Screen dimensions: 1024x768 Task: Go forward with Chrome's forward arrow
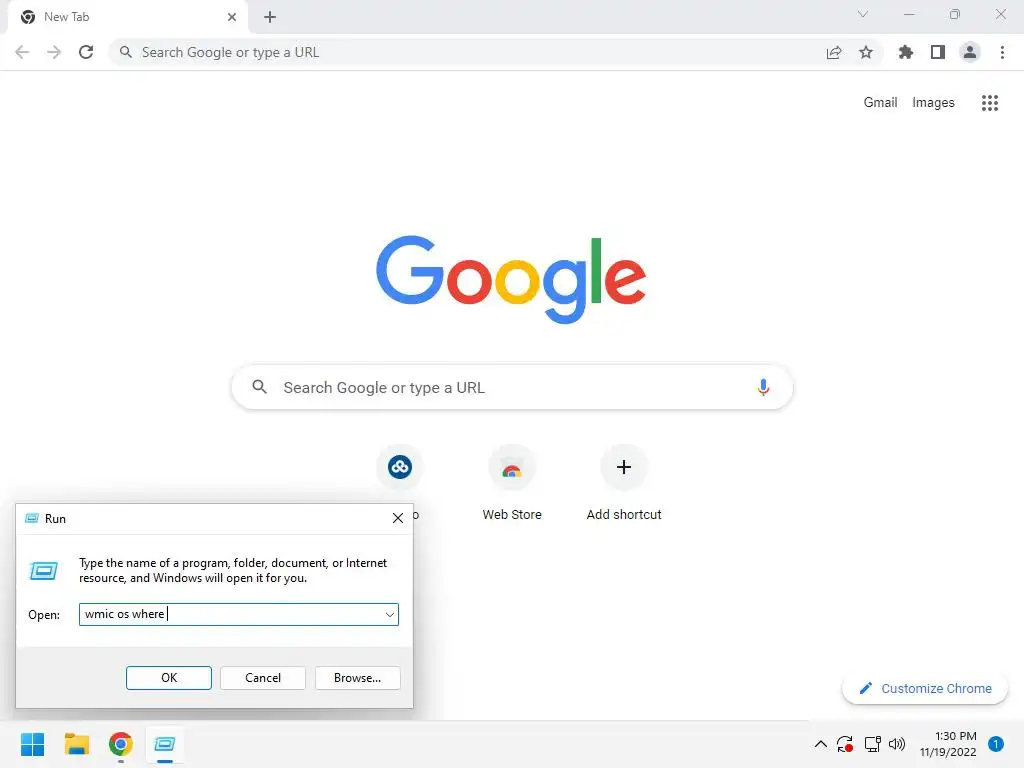coord(54,52)
